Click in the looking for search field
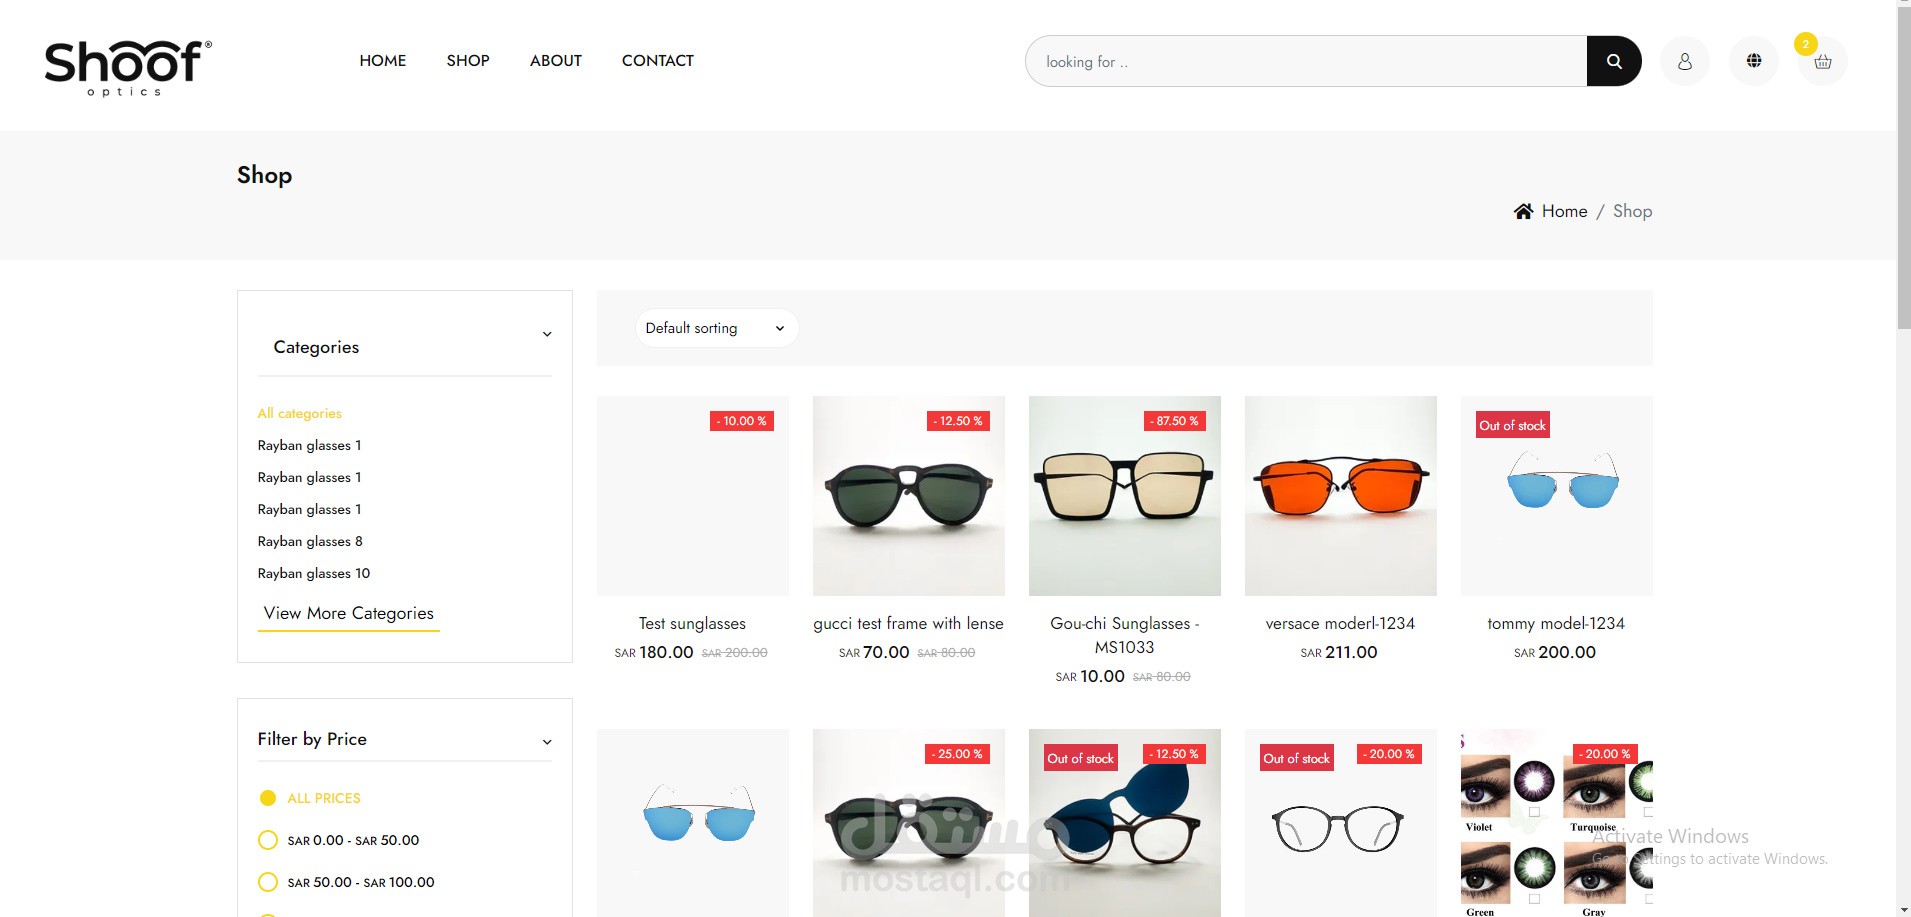The height and width of the screenshot is (917, 1911). [1306, 61]
